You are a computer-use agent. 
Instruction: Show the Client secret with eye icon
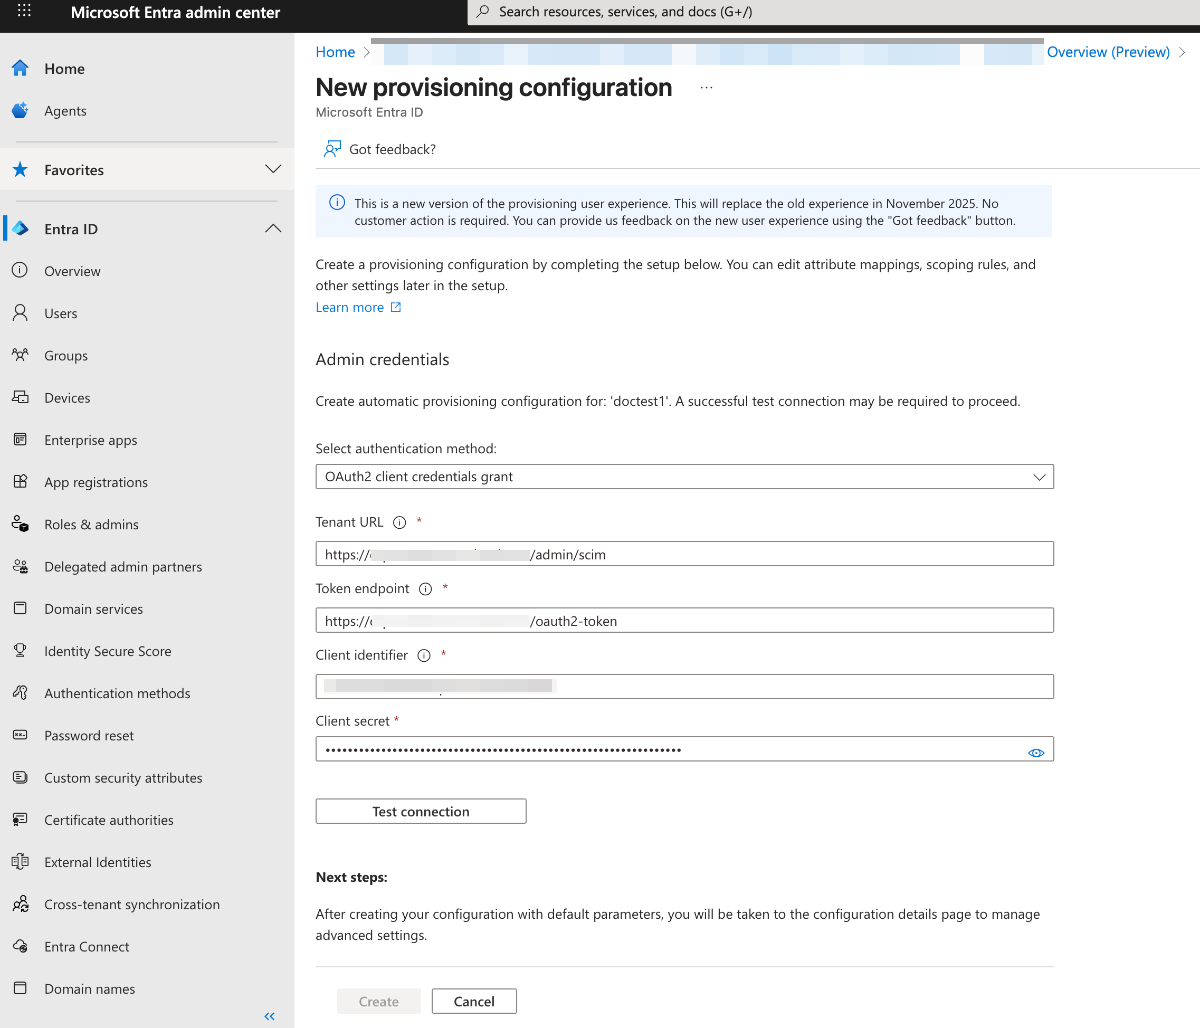1036,752
